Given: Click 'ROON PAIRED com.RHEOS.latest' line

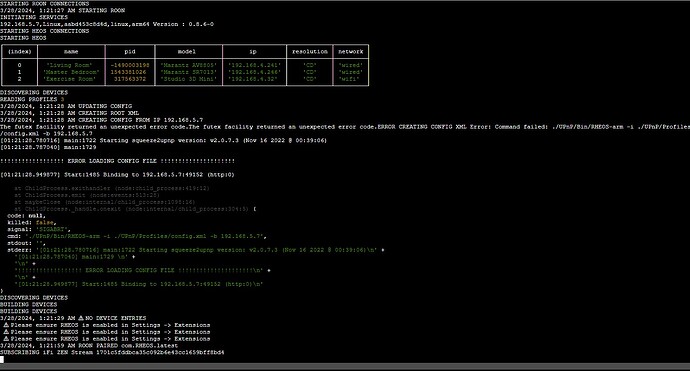Looking at the screenshot, I should tap(89, 345).
